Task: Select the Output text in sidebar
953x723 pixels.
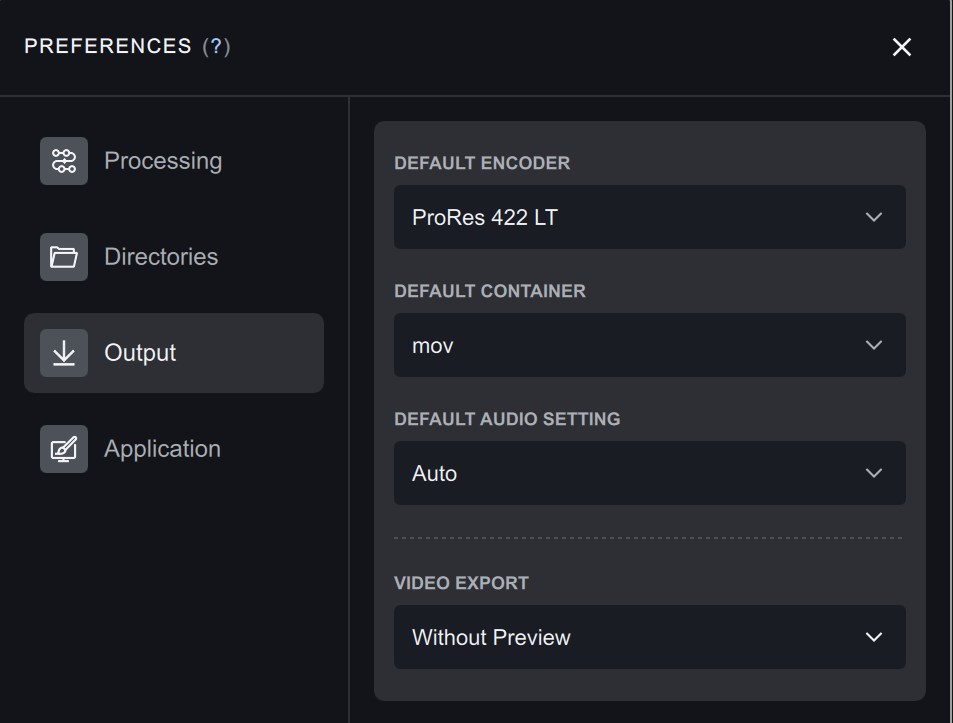Action: [140, 353]
